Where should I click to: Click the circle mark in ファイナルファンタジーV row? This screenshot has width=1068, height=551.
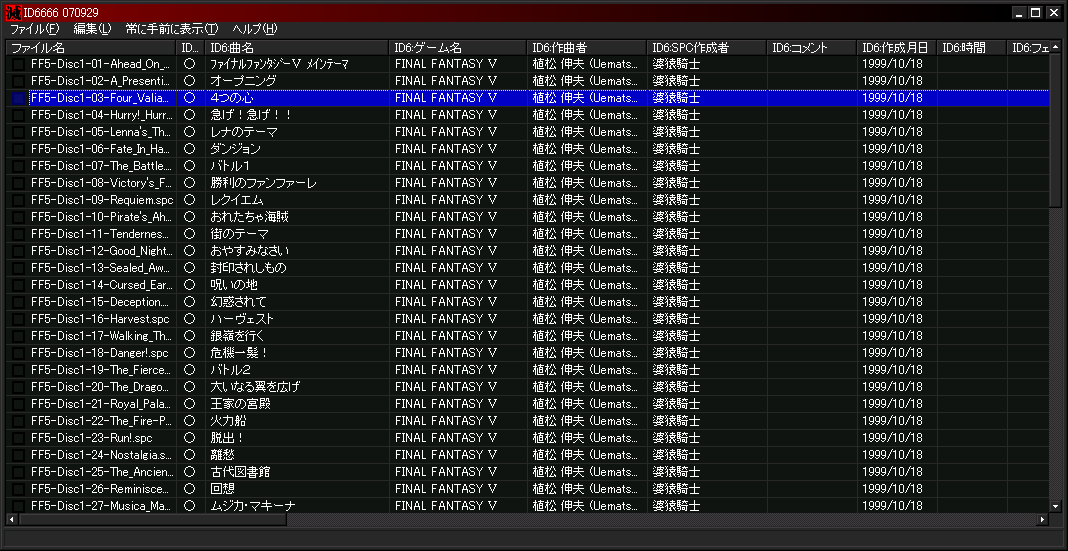click(190, 64)
